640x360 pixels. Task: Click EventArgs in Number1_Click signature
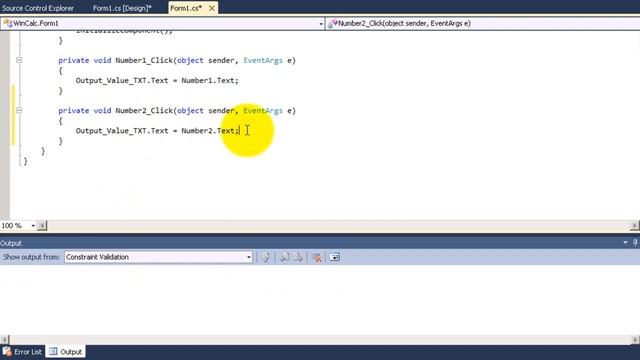(263, 60)
